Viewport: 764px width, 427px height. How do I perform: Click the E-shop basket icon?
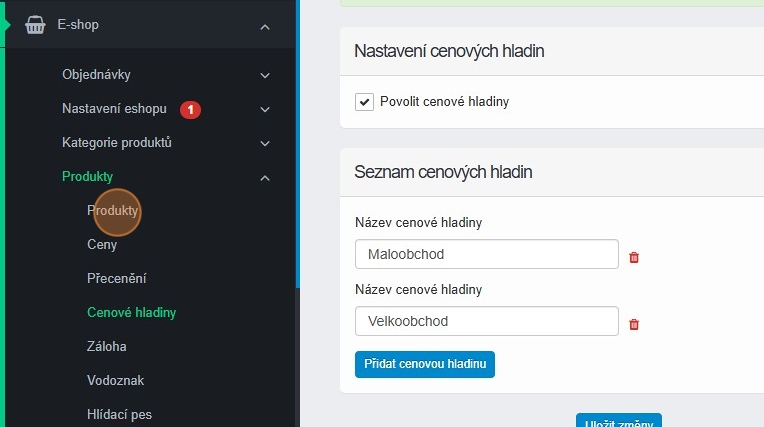(x=35, y=26)
